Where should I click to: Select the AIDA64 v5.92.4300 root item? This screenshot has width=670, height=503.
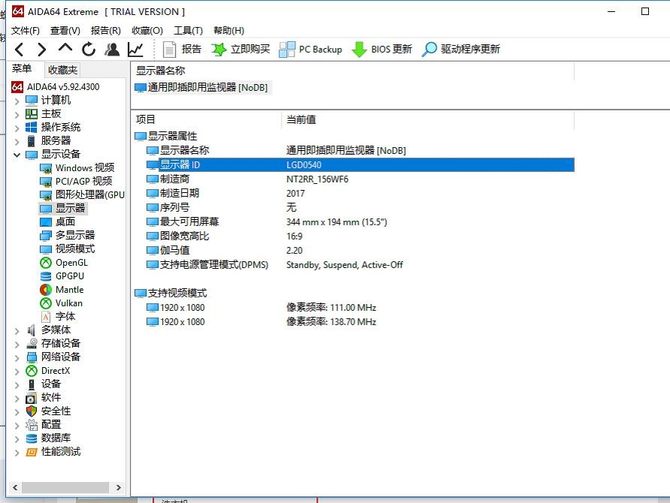tap(55, 87)
